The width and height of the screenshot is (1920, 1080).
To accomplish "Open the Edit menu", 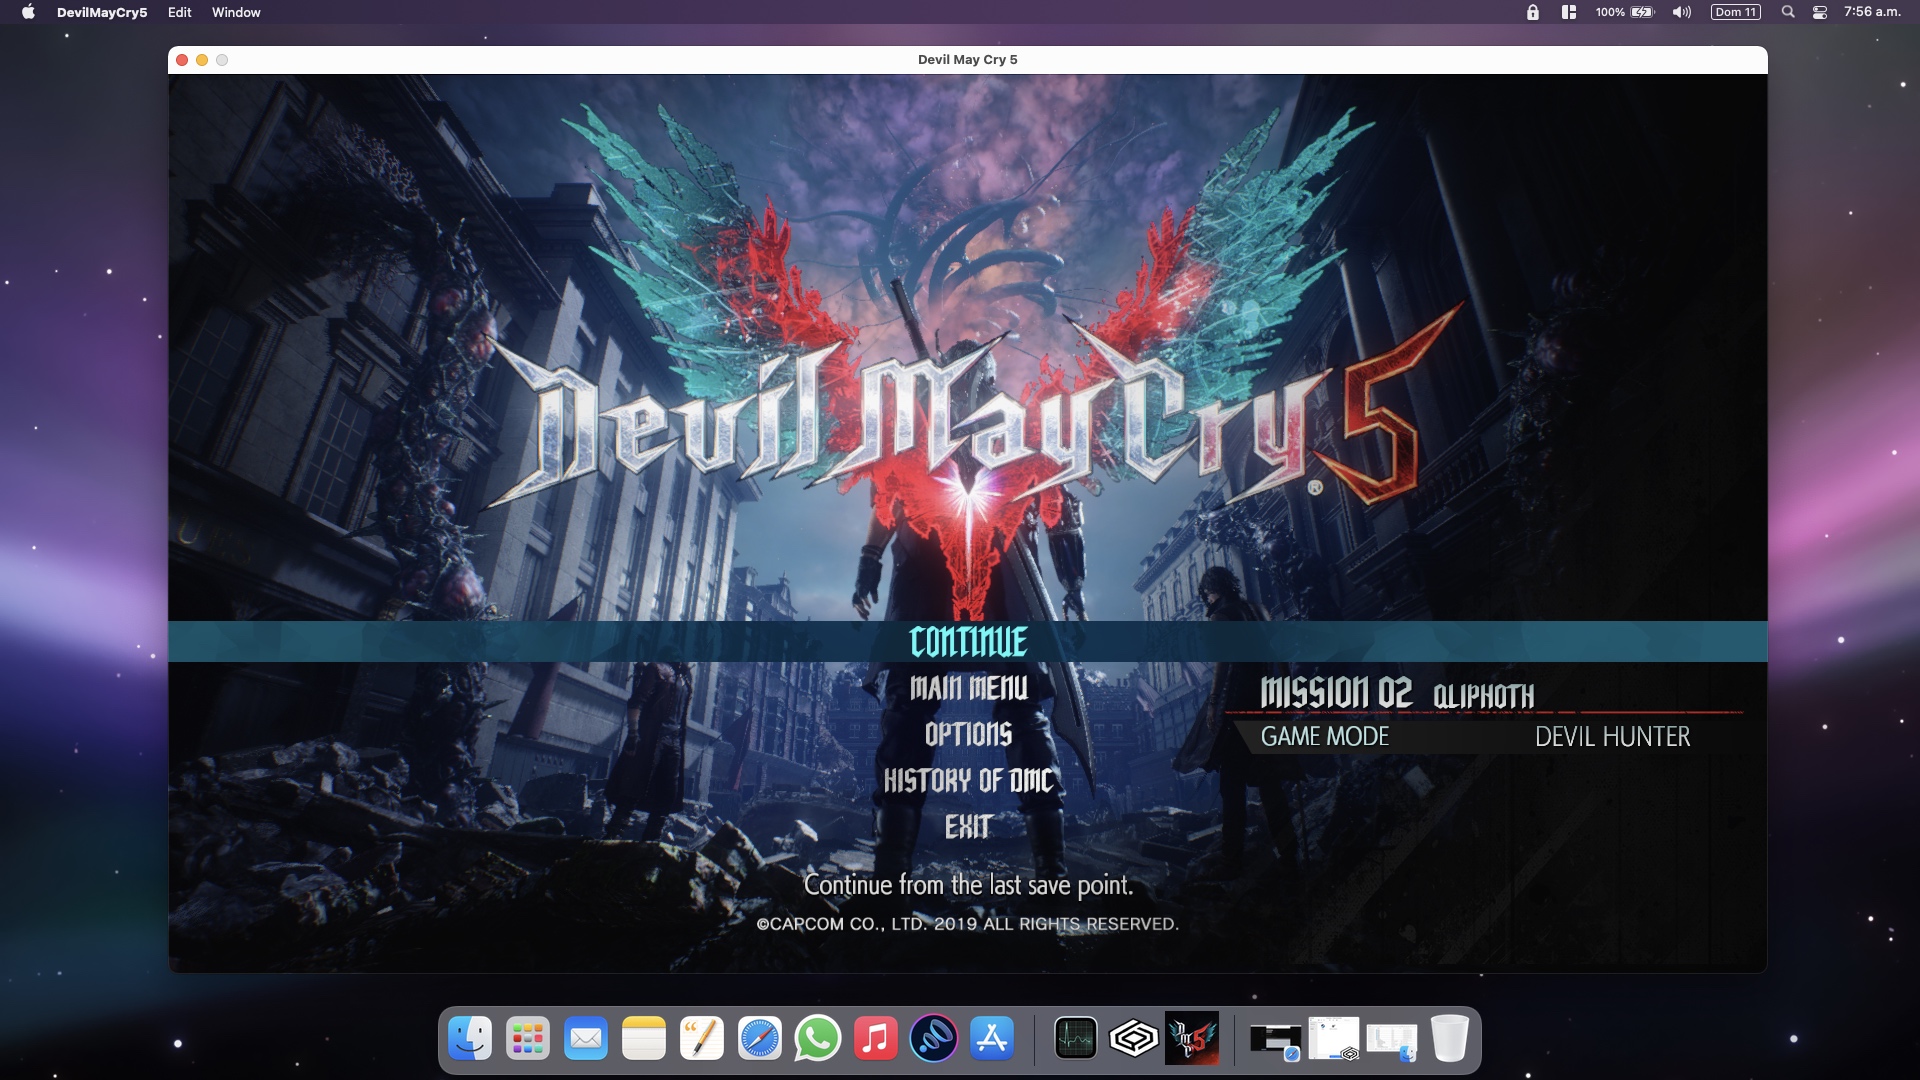I will tap(180, 12).
